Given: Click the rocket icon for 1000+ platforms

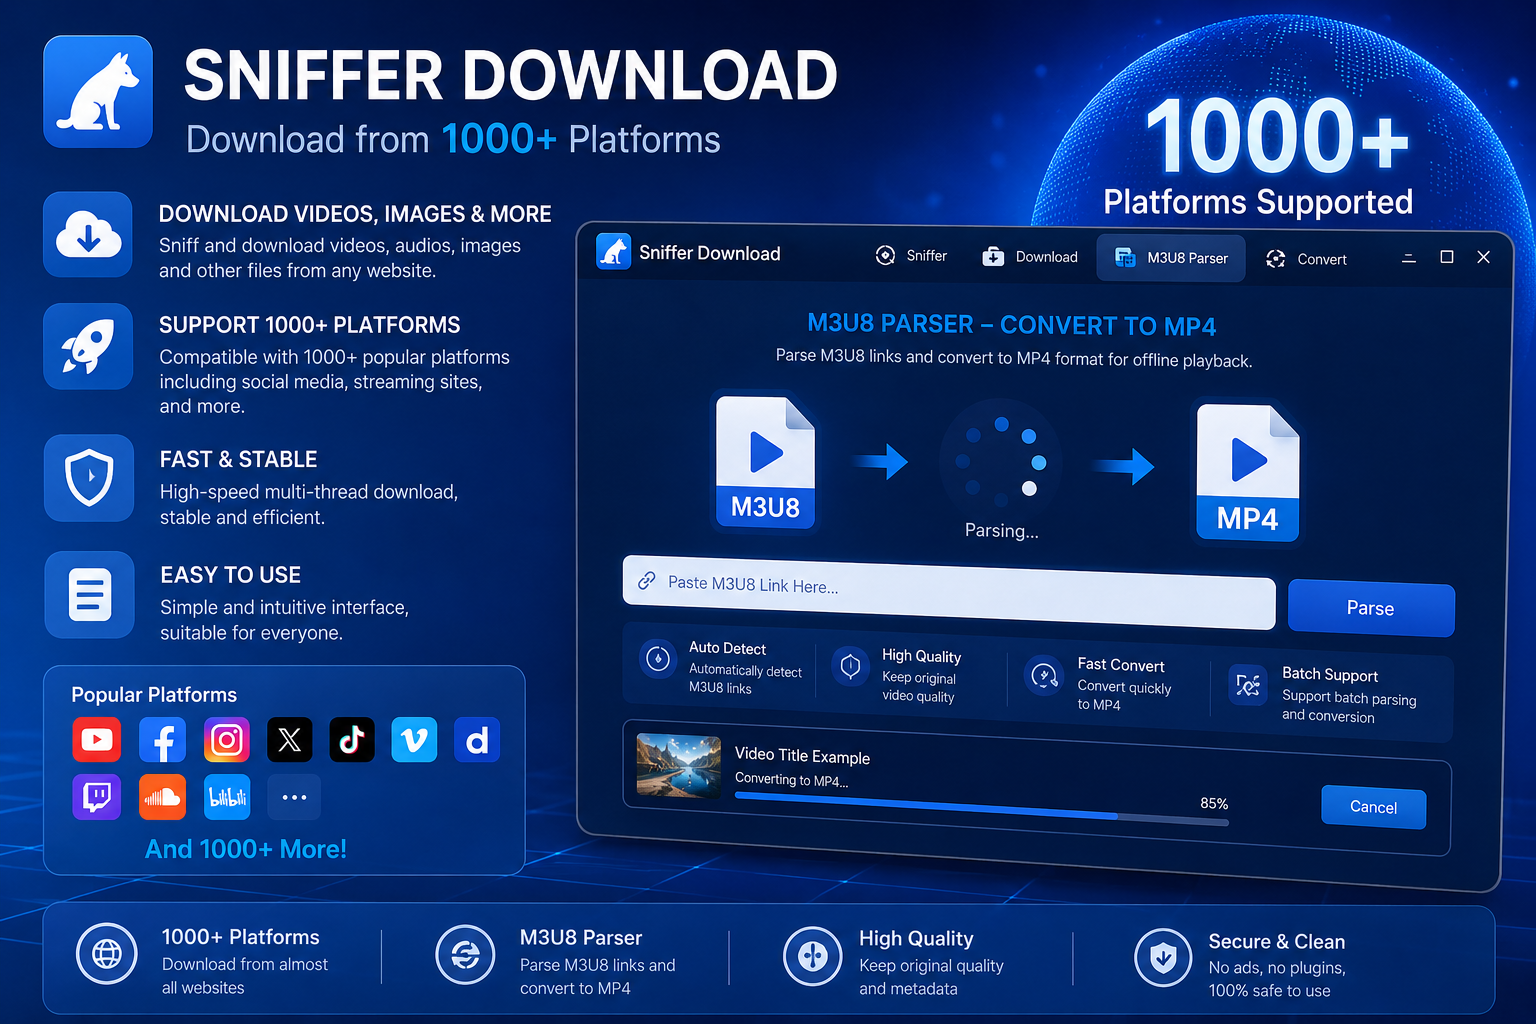Looking at the screenshot, I should (88, 347).
